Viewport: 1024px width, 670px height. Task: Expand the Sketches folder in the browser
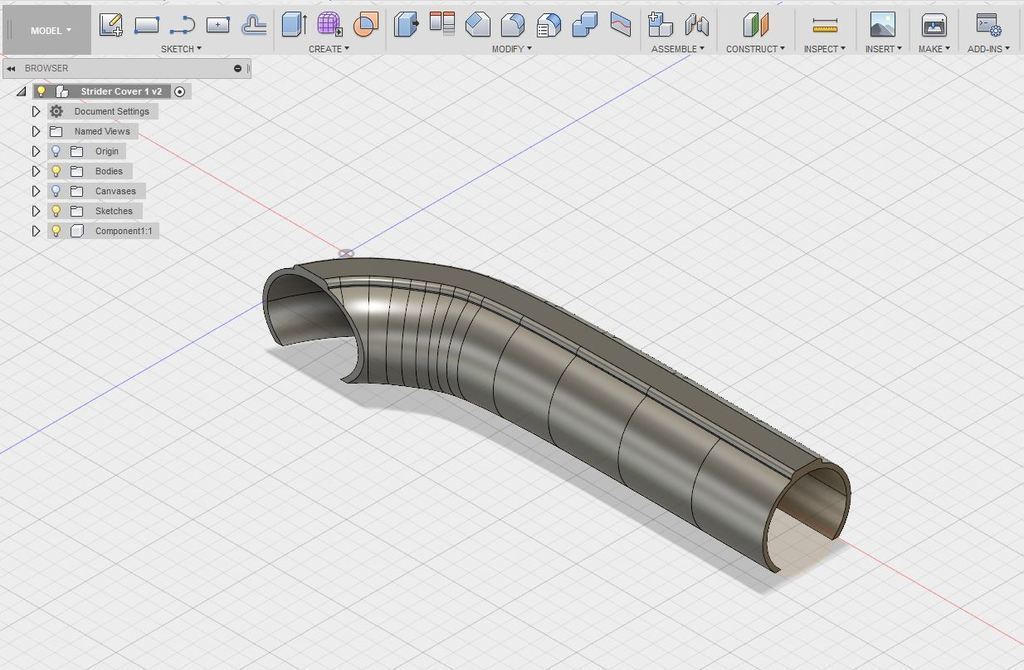coord(36,211)
